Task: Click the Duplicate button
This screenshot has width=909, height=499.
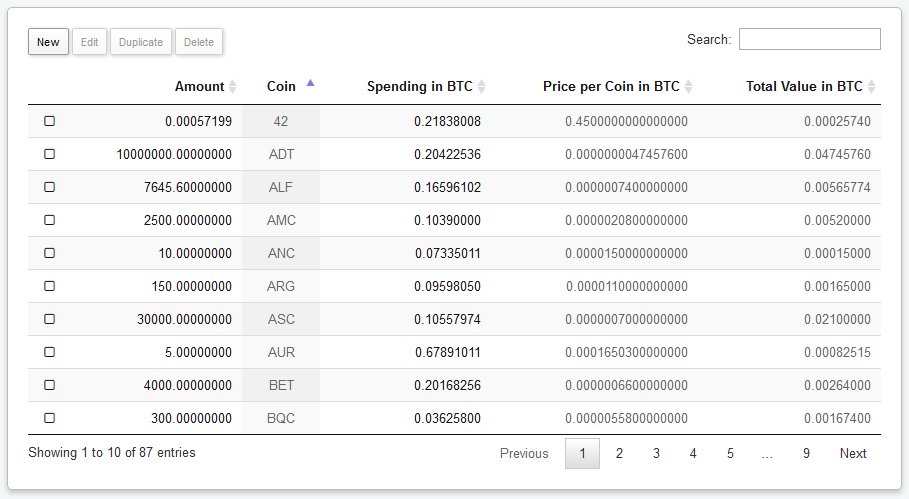Action: point(141,42)
